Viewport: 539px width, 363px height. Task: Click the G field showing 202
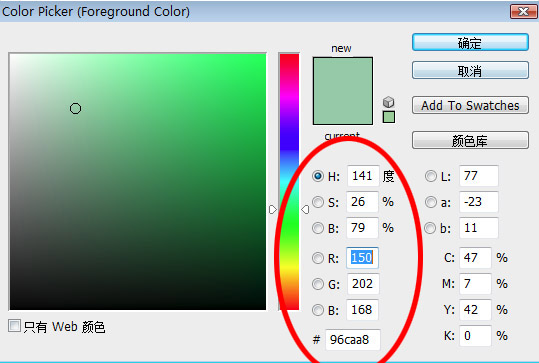(x=363, y=284)
